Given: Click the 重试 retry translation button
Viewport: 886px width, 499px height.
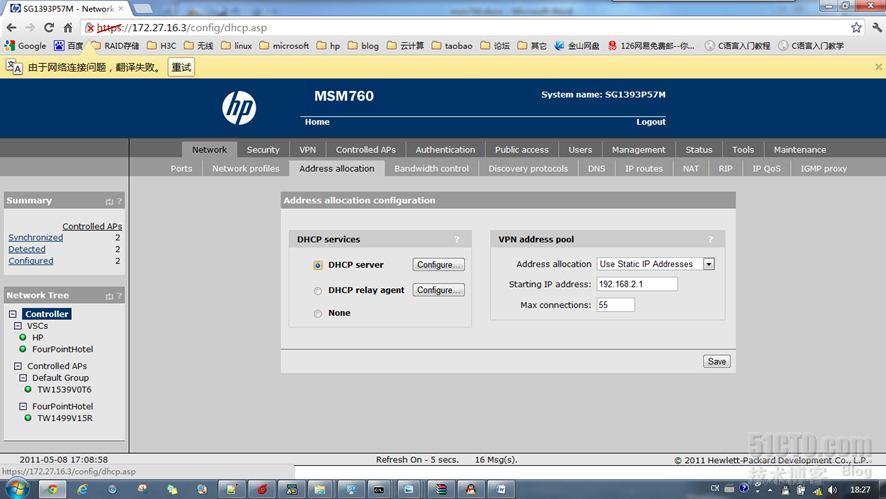Looking at the screenshot, I should click(x=181, y=67).
